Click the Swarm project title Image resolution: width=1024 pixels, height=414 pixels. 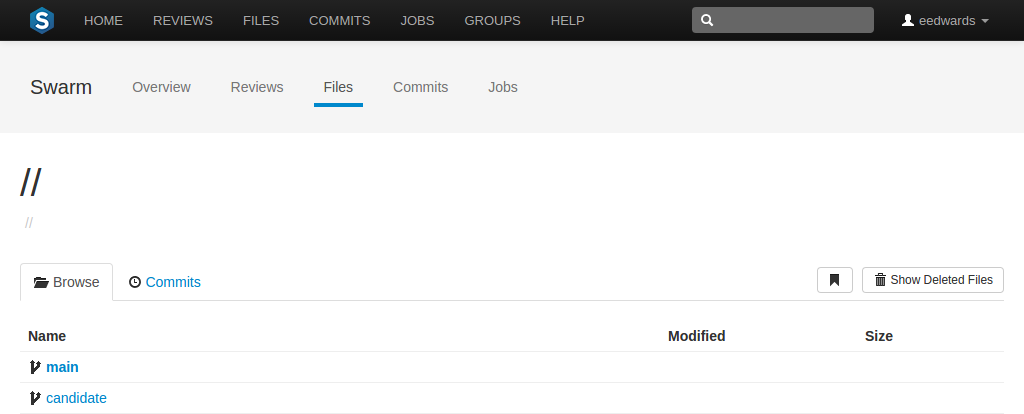(x=61, y=88)
